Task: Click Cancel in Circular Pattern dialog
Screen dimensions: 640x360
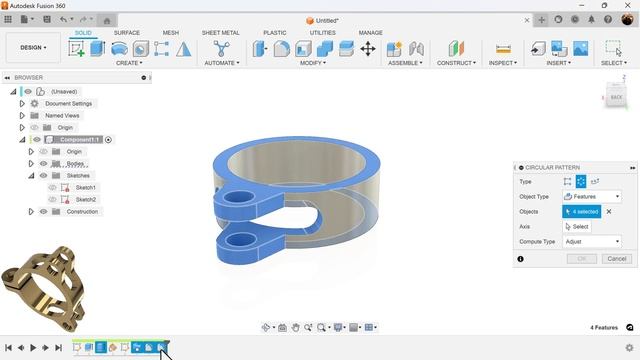Action: click(x=617, y=259)
